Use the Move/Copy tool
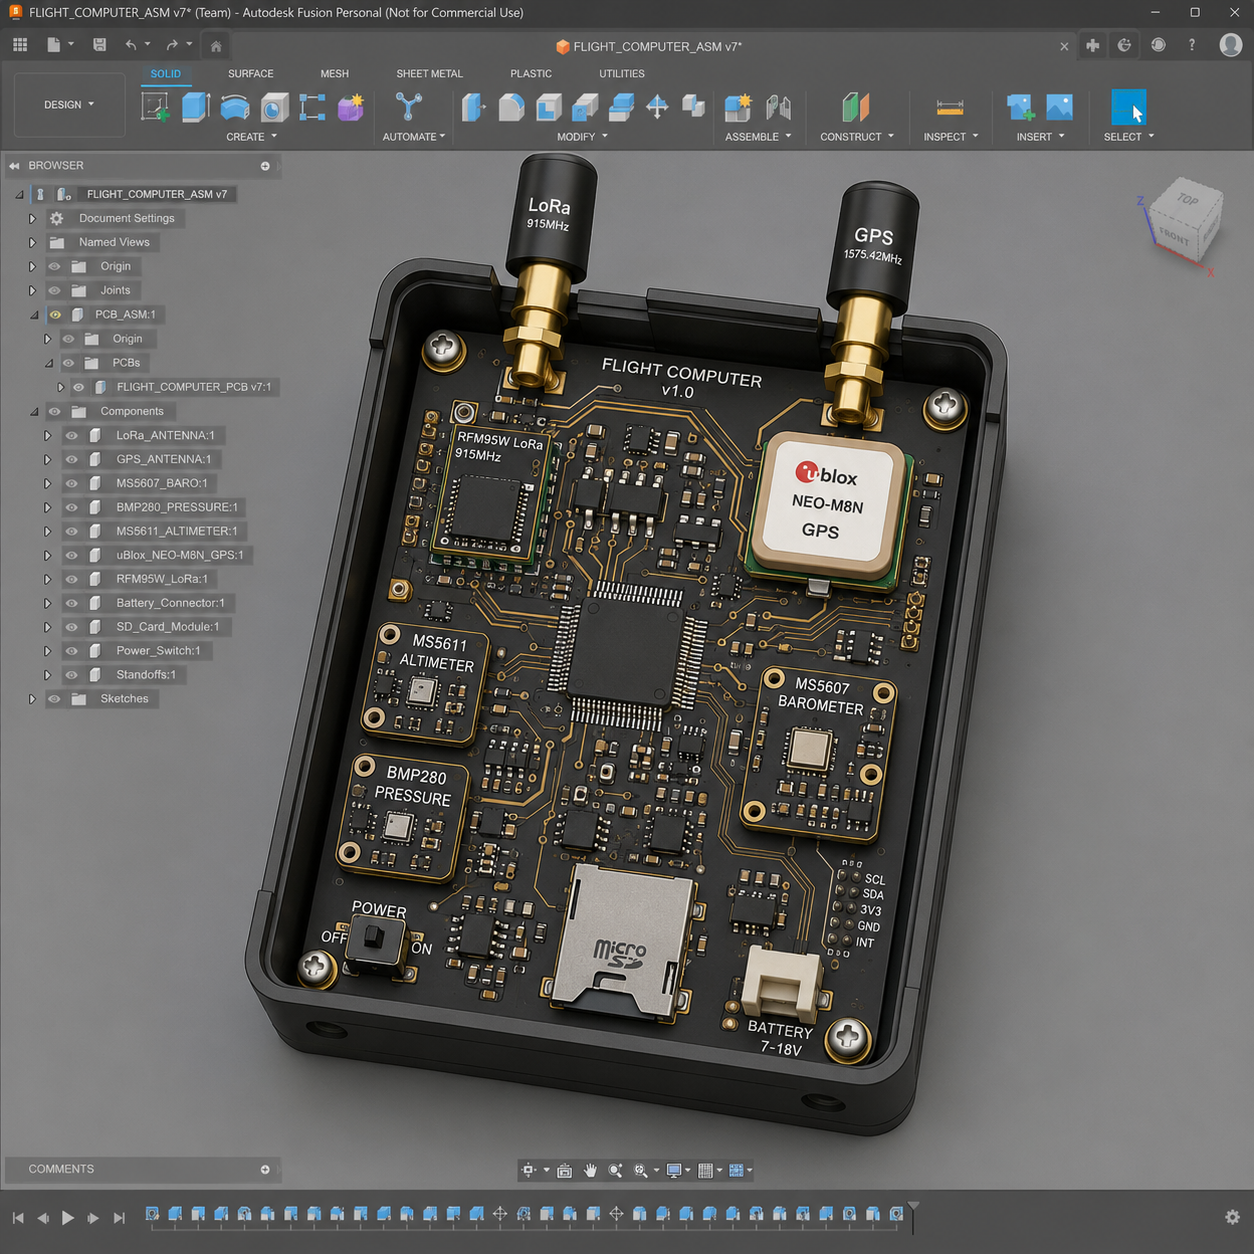 657,107
